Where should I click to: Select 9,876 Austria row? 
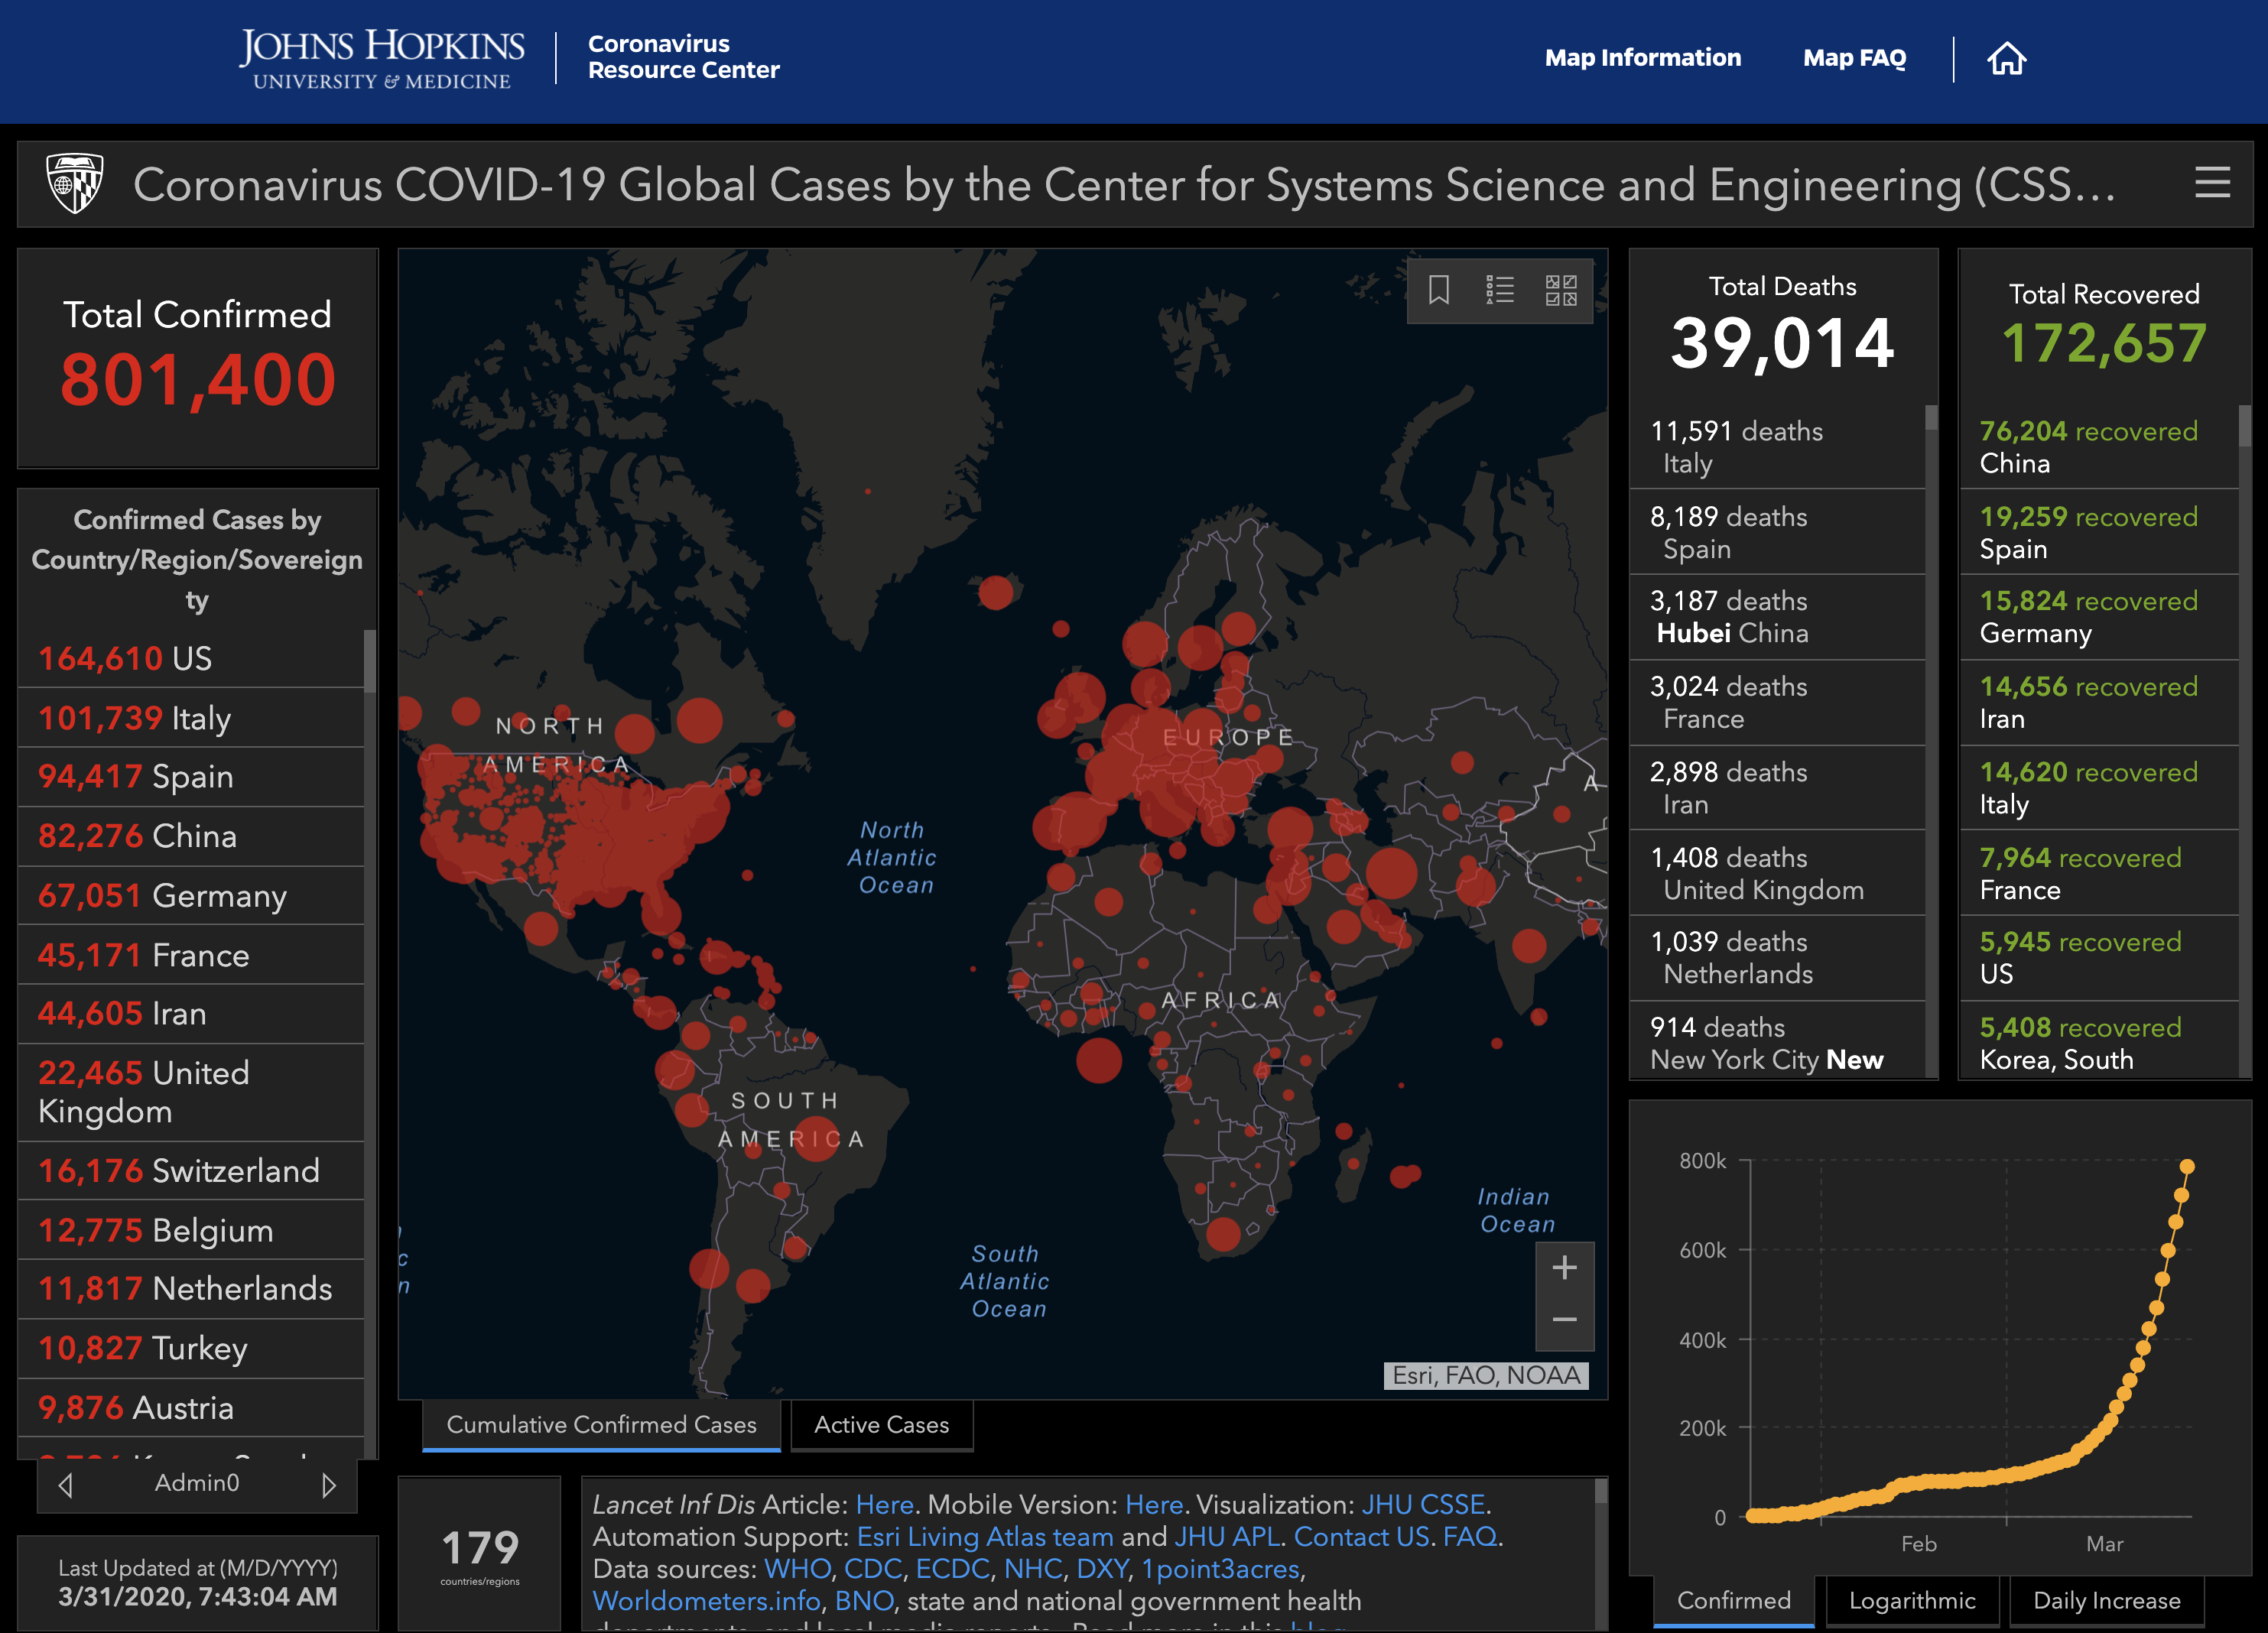(190, 1408)
